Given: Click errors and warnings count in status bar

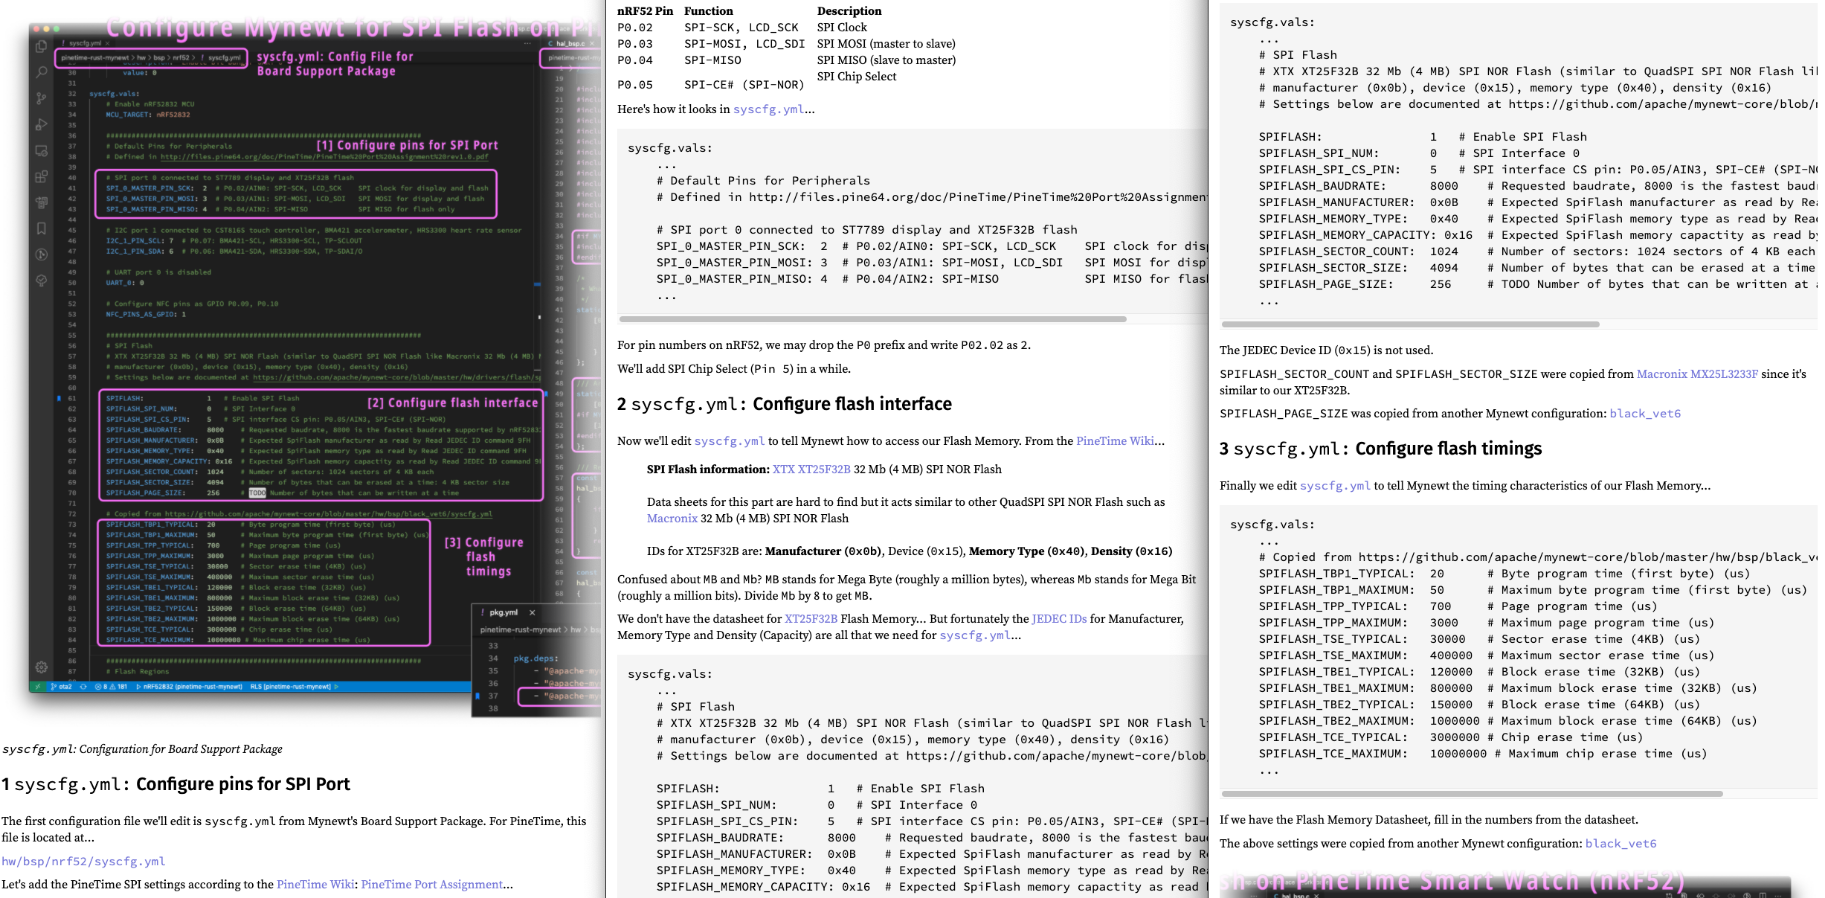Looking at the screenshot, I should coord(110,687).
